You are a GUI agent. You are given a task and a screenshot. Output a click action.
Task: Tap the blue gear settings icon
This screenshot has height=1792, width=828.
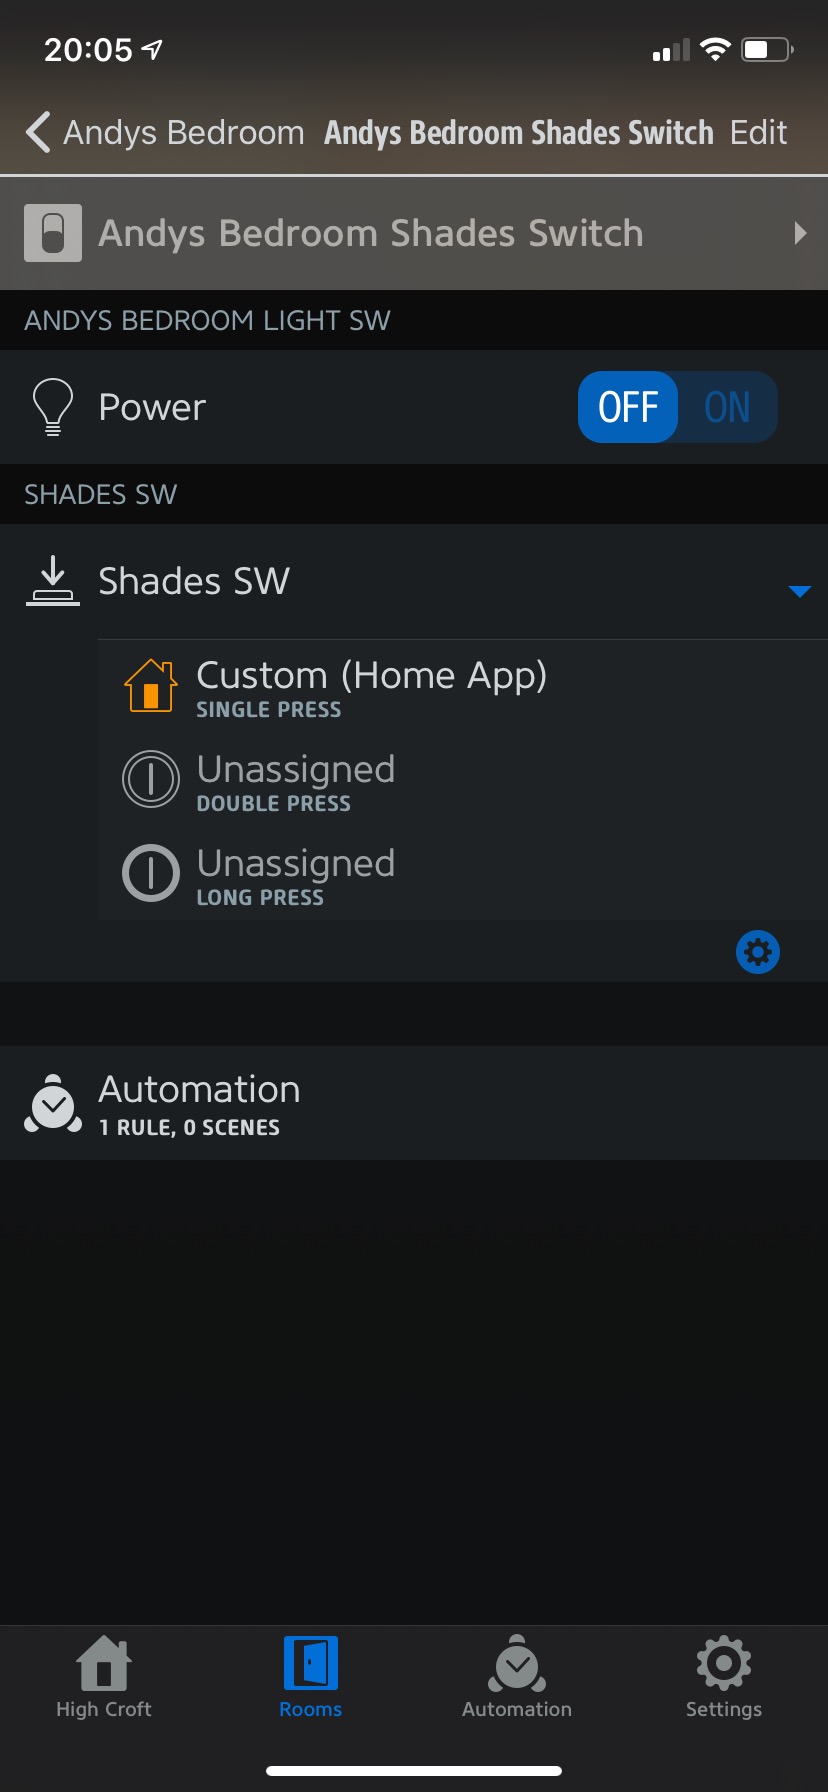(758, 951)
